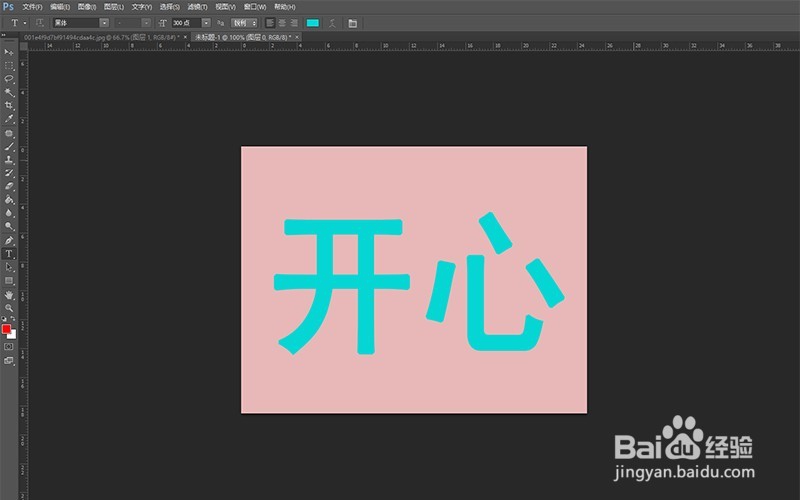Screen dimensions: 800x500
Task: Expand the tools panel double-arrow
Action: 3,35
